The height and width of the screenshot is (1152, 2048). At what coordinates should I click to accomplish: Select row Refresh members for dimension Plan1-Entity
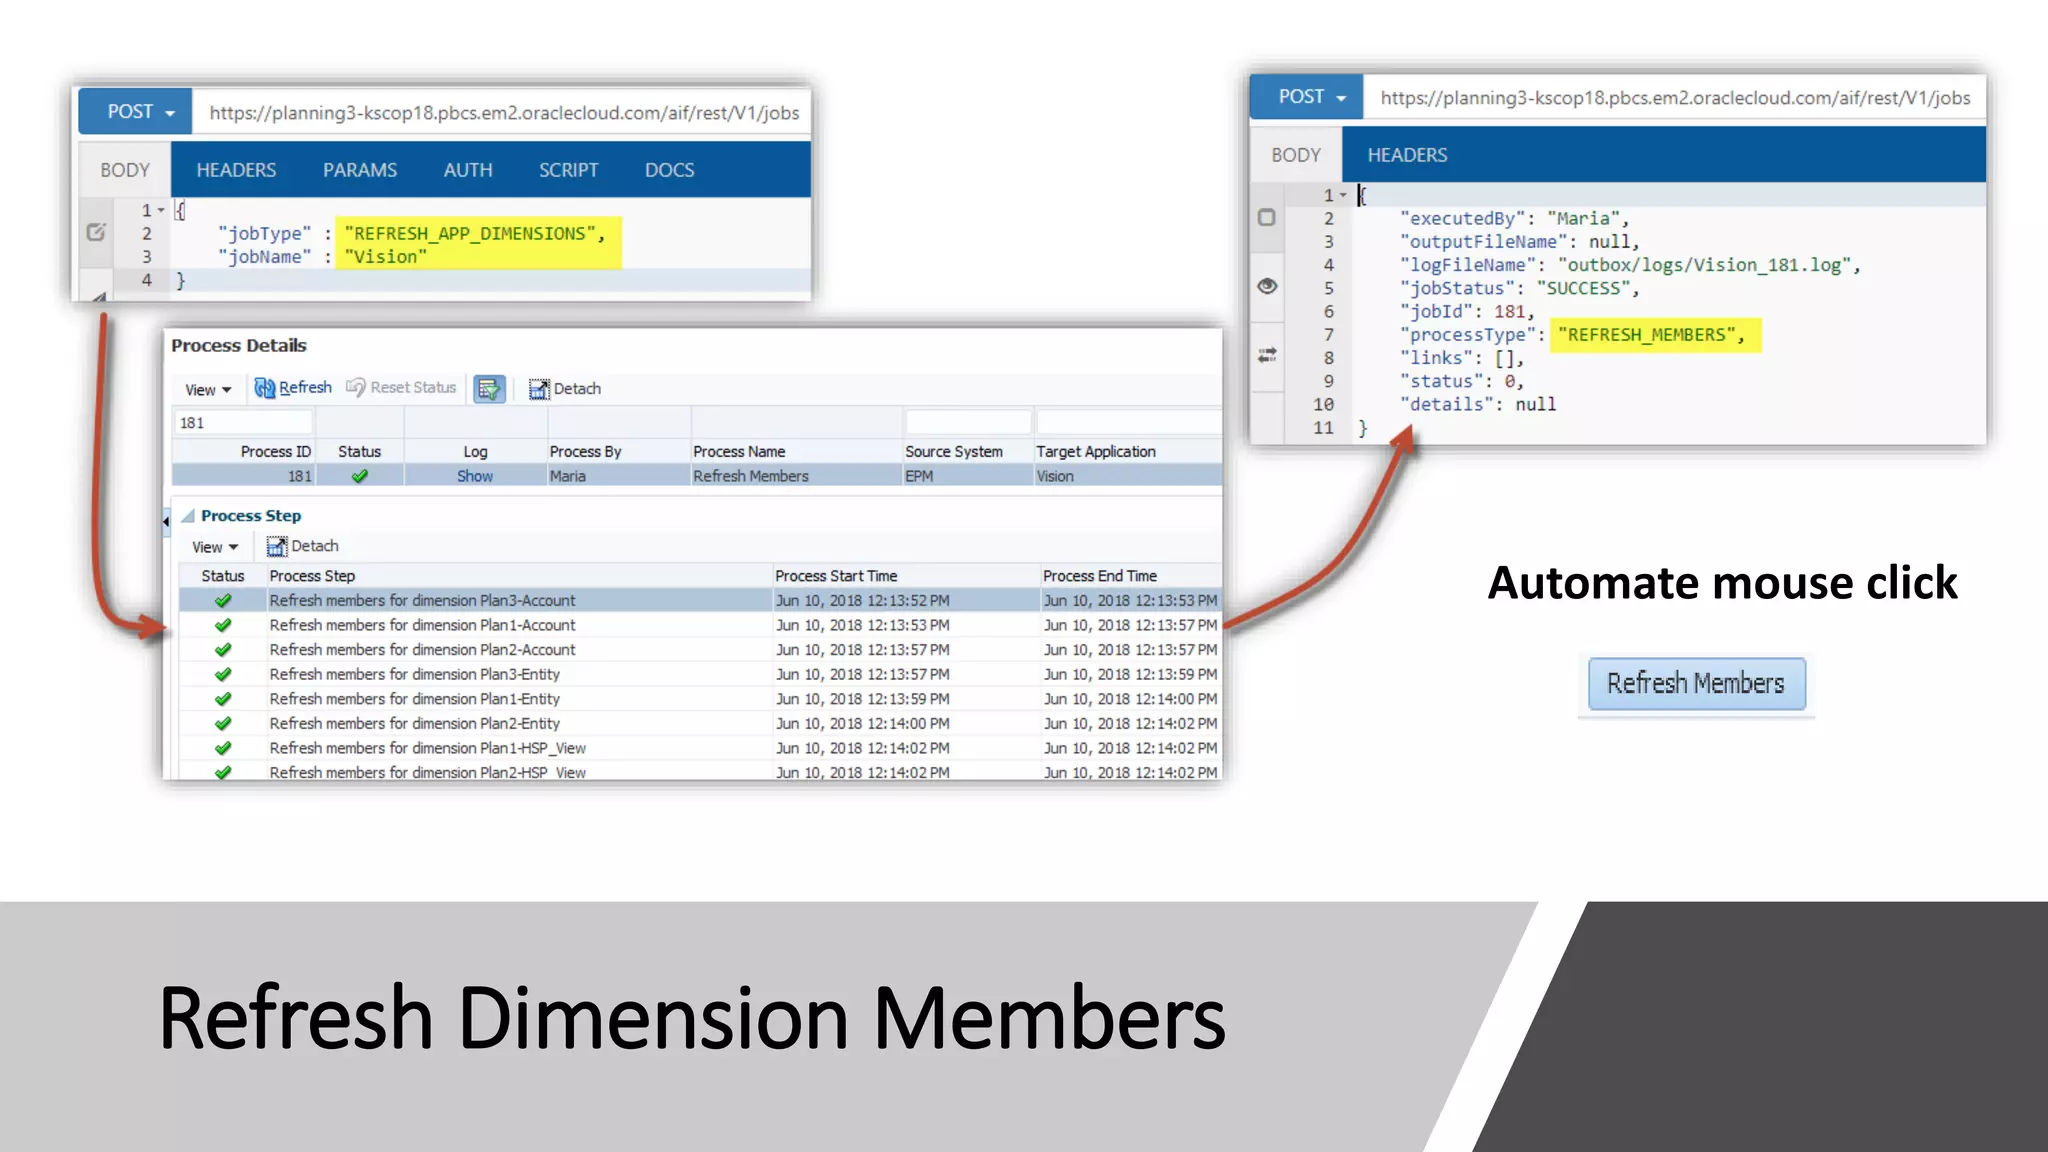(x=700, y=699)
